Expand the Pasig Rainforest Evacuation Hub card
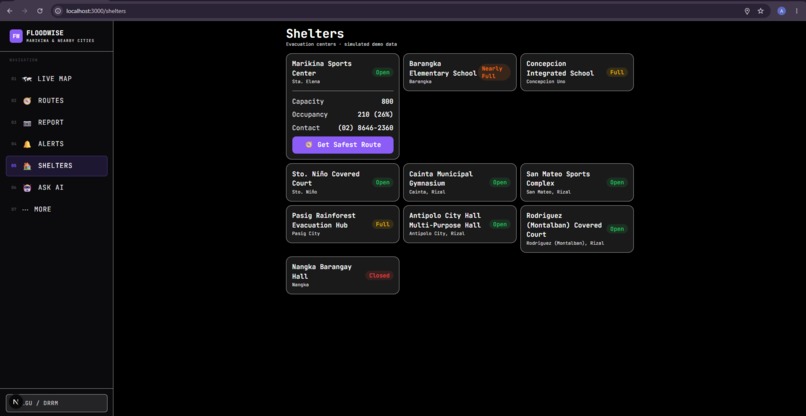 pyautogui.click(x=343, y=224)
